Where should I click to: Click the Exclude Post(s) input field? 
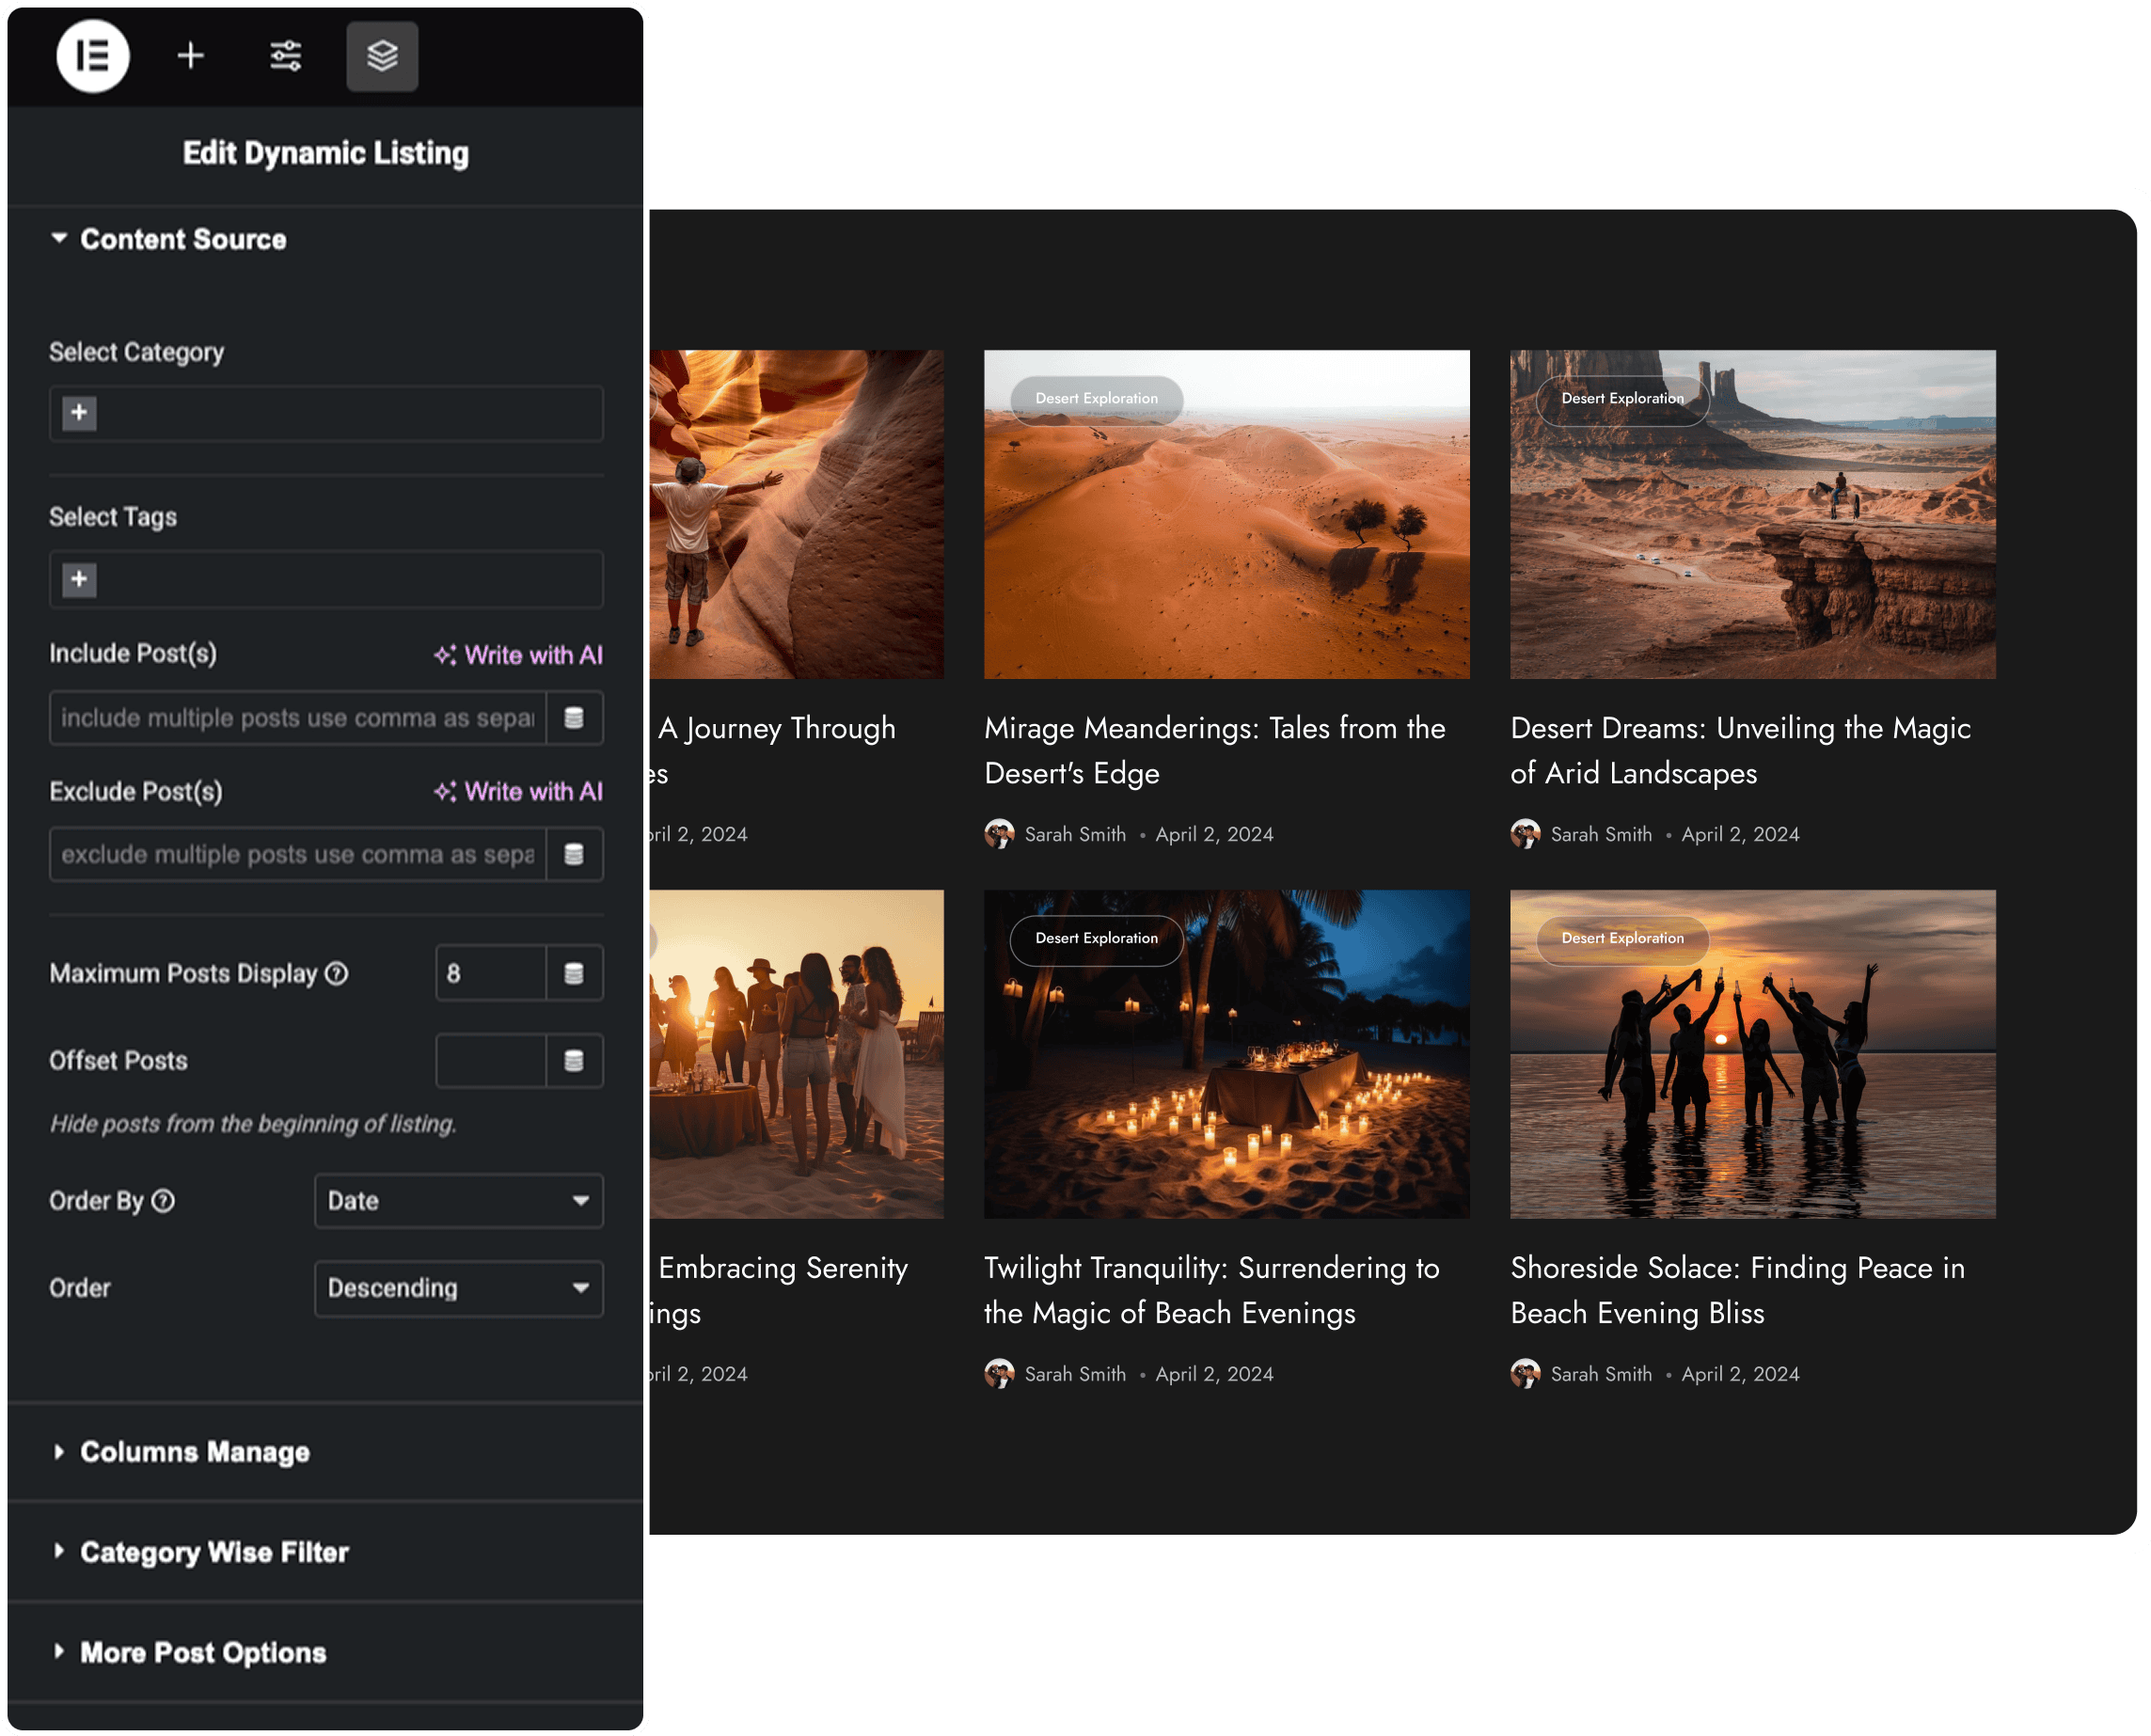[x=297, y=854]
